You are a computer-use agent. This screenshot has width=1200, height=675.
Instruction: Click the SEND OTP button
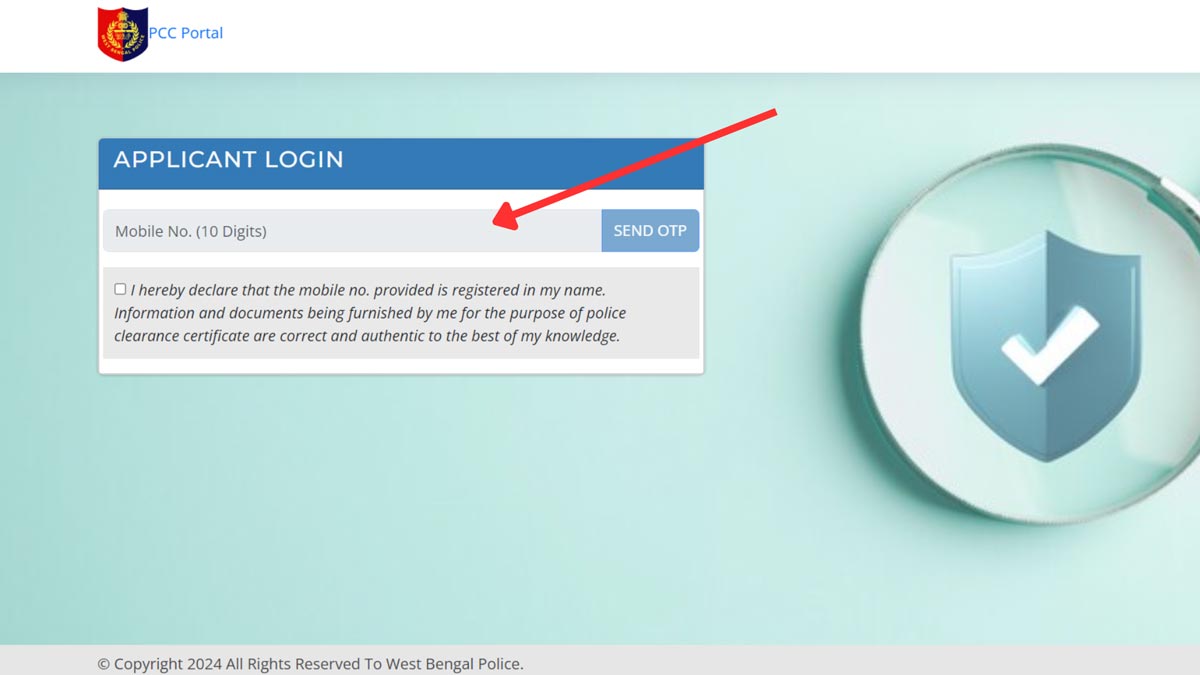click(650, 231)
